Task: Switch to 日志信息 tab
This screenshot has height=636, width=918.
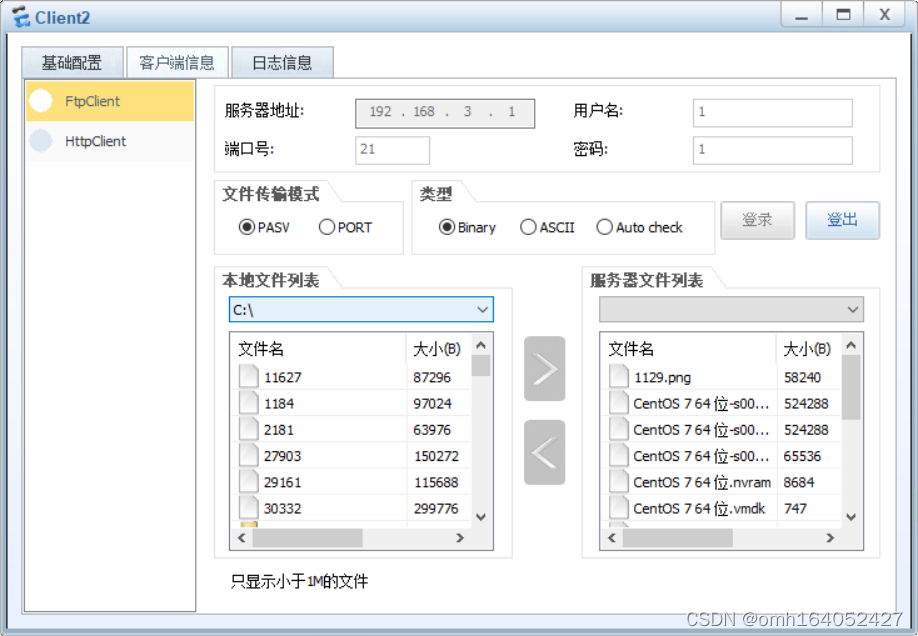Action: pyautogui.click(x=282, y=63)
